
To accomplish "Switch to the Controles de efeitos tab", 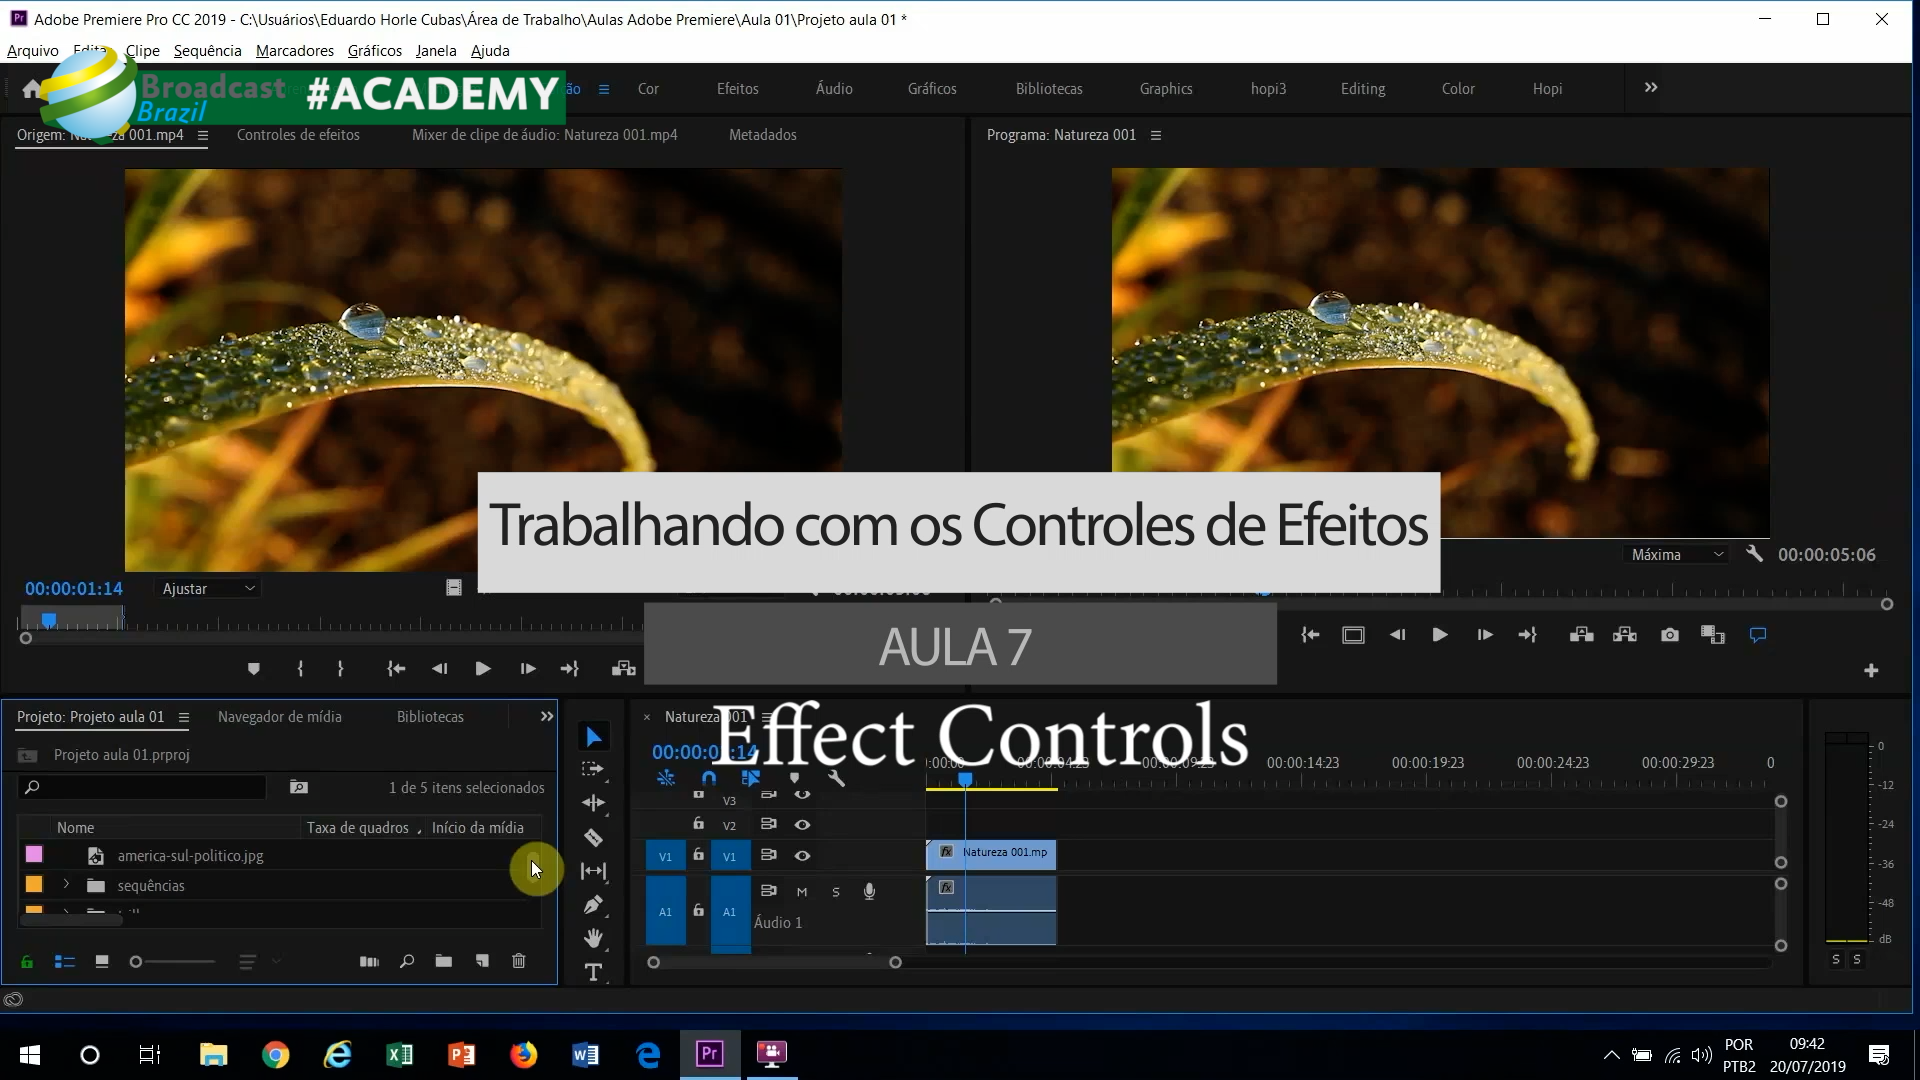I will [x=298, y=135].
